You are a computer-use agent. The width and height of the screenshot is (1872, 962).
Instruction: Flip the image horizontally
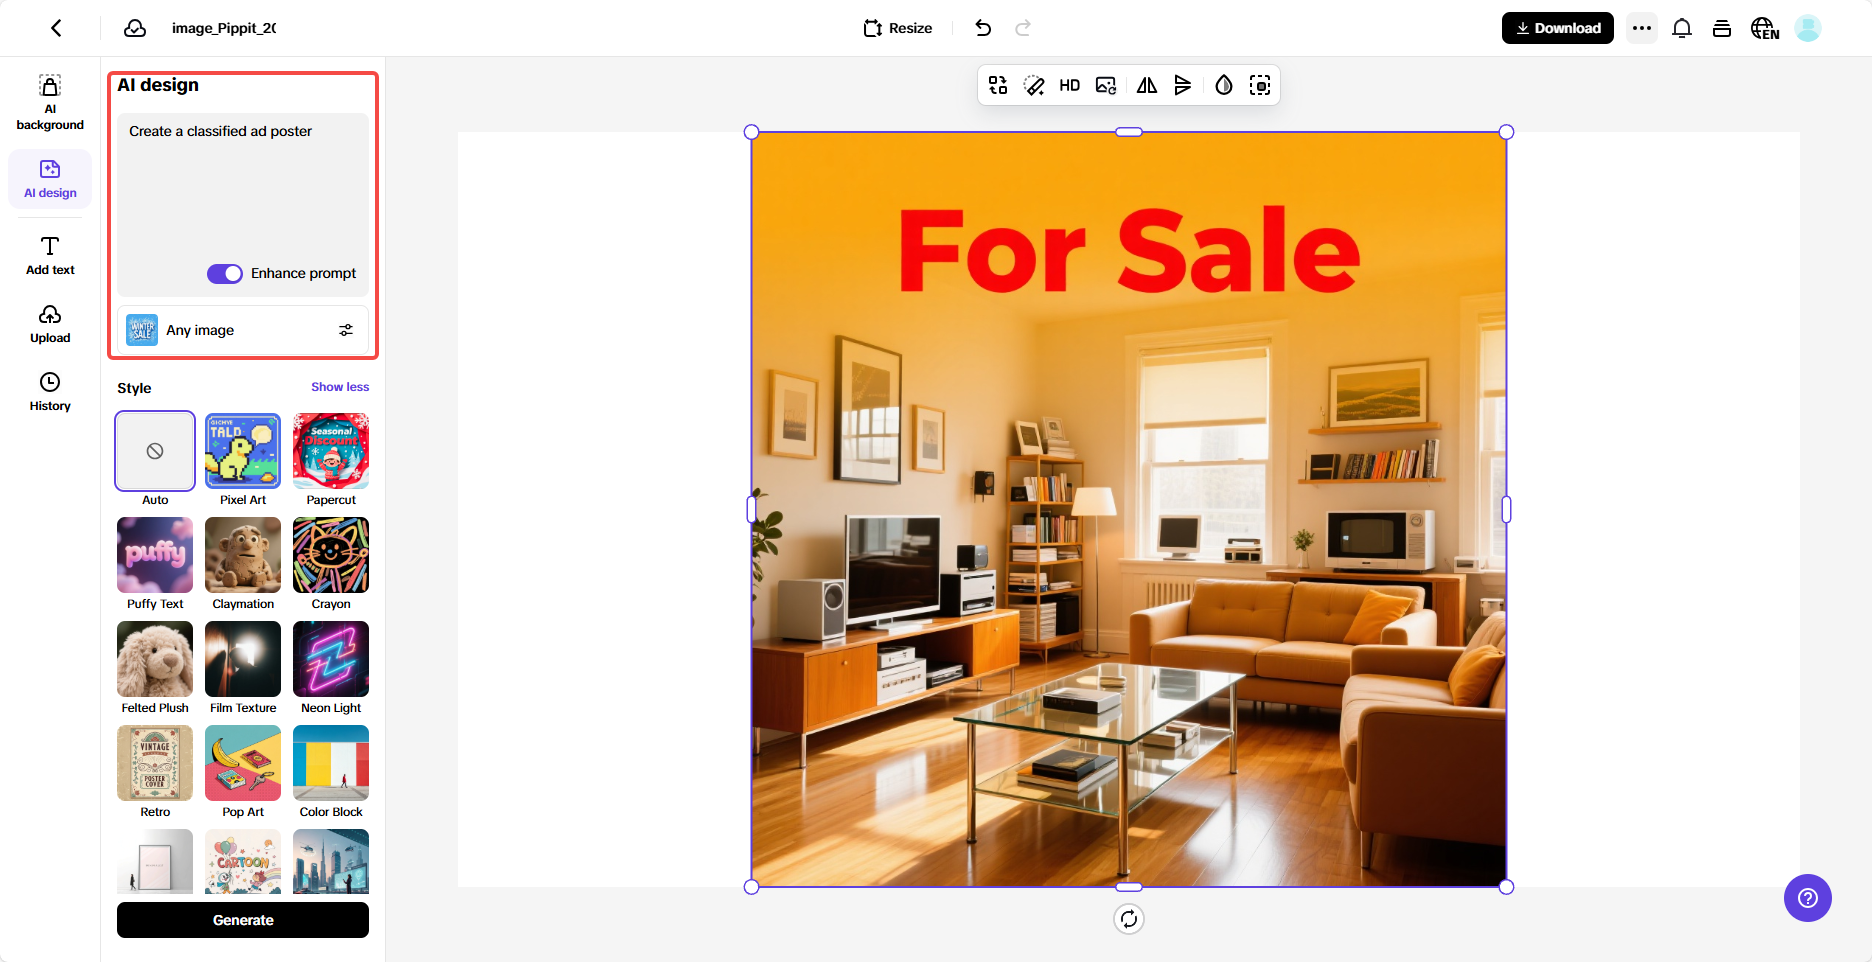coord(1146,85)
